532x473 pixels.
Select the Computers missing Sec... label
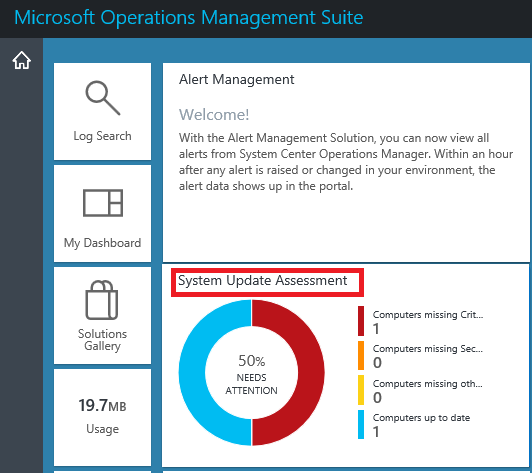coord(428,349)
